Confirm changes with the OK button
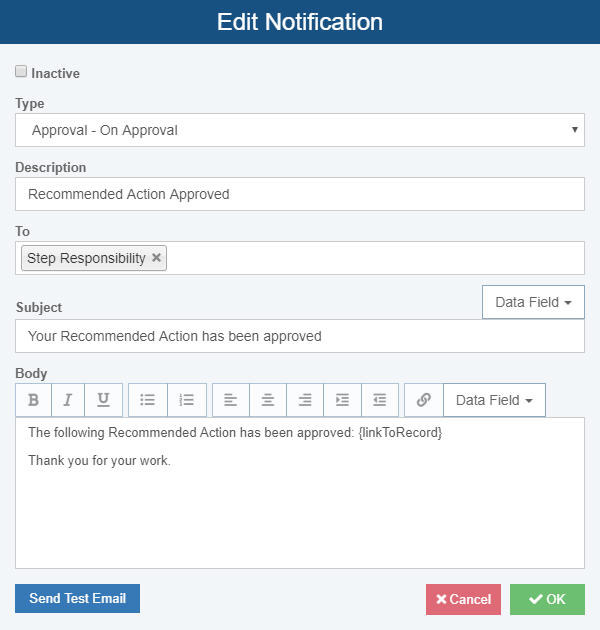 click(547, 599)
